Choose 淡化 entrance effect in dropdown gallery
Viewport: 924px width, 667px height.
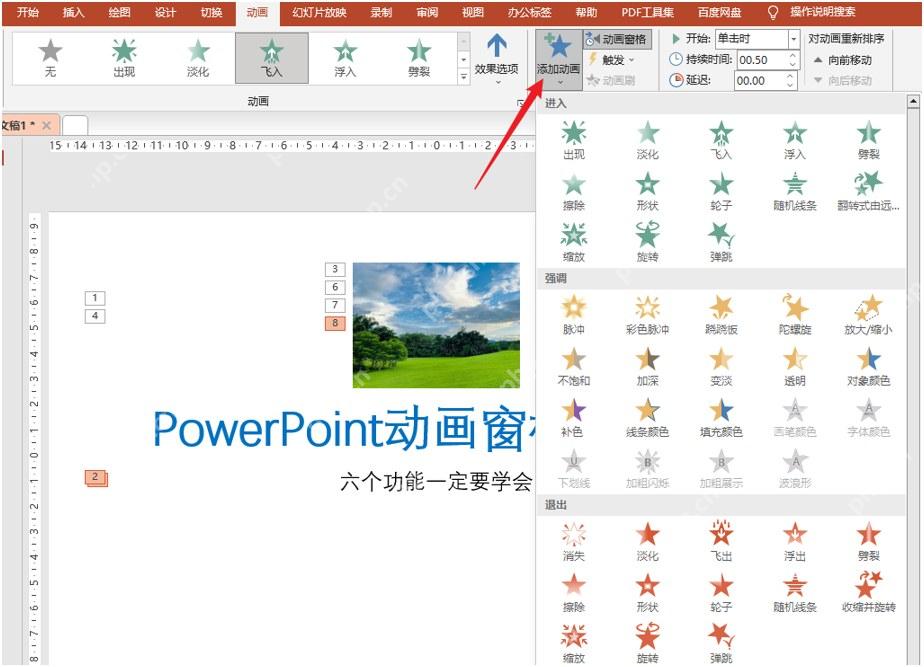point(647,140)
